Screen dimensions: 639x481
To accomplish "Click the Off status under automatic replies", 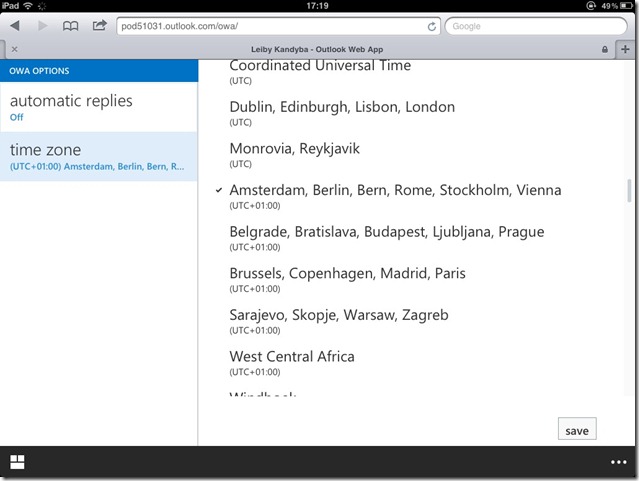I will coord(16,117).
